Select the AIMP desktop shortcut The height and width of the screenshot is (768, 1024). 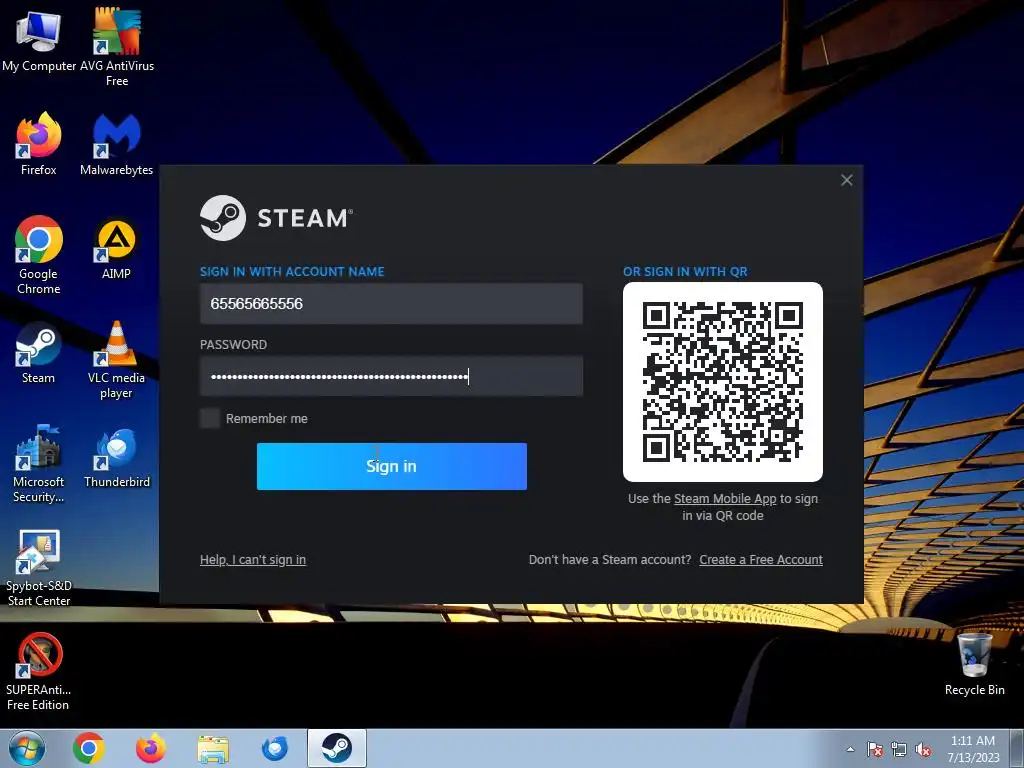click(116, 248)
